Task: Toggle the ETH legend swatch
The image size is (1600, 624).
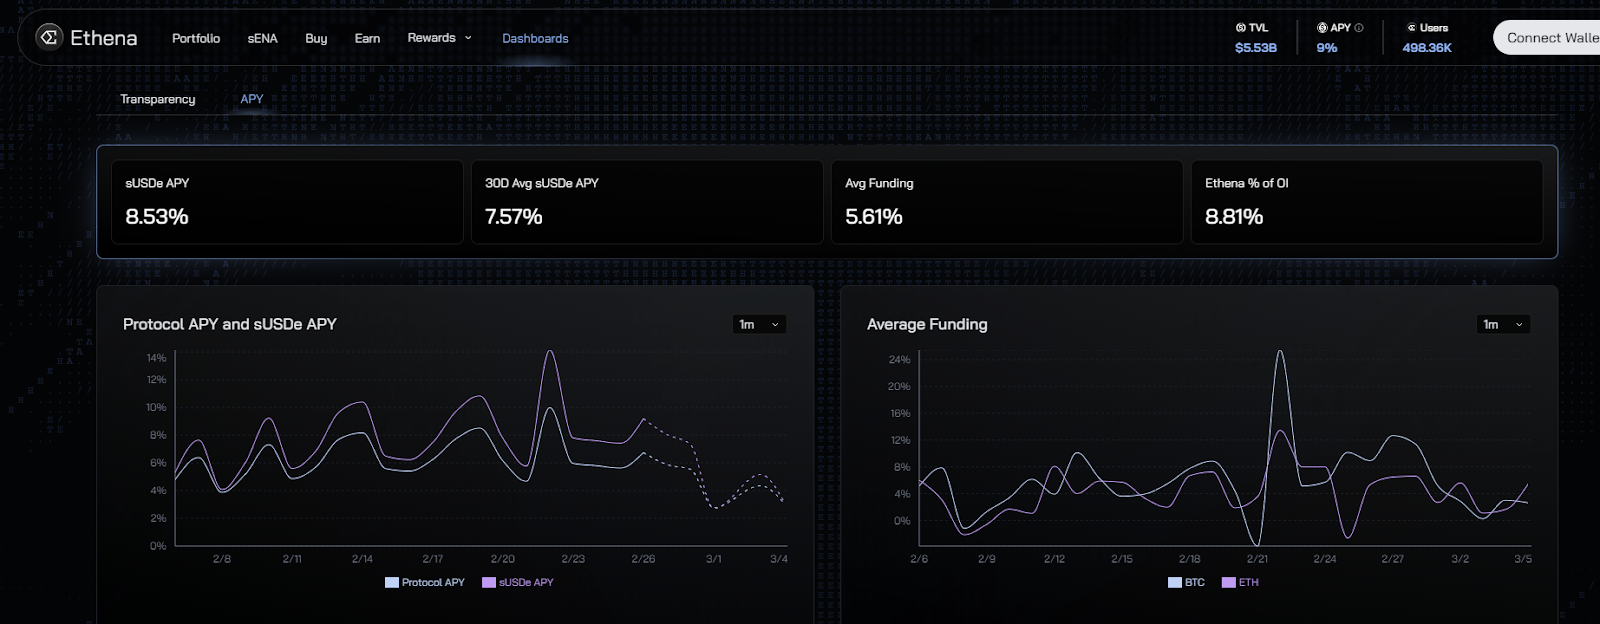Action: (x=1229, y=582)
